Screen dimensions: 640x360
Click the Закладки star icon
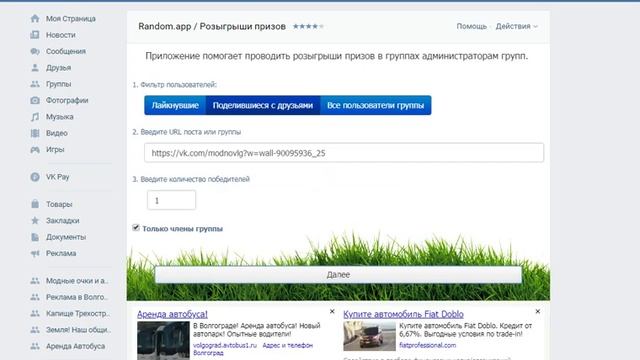click(x=35, y=220)
